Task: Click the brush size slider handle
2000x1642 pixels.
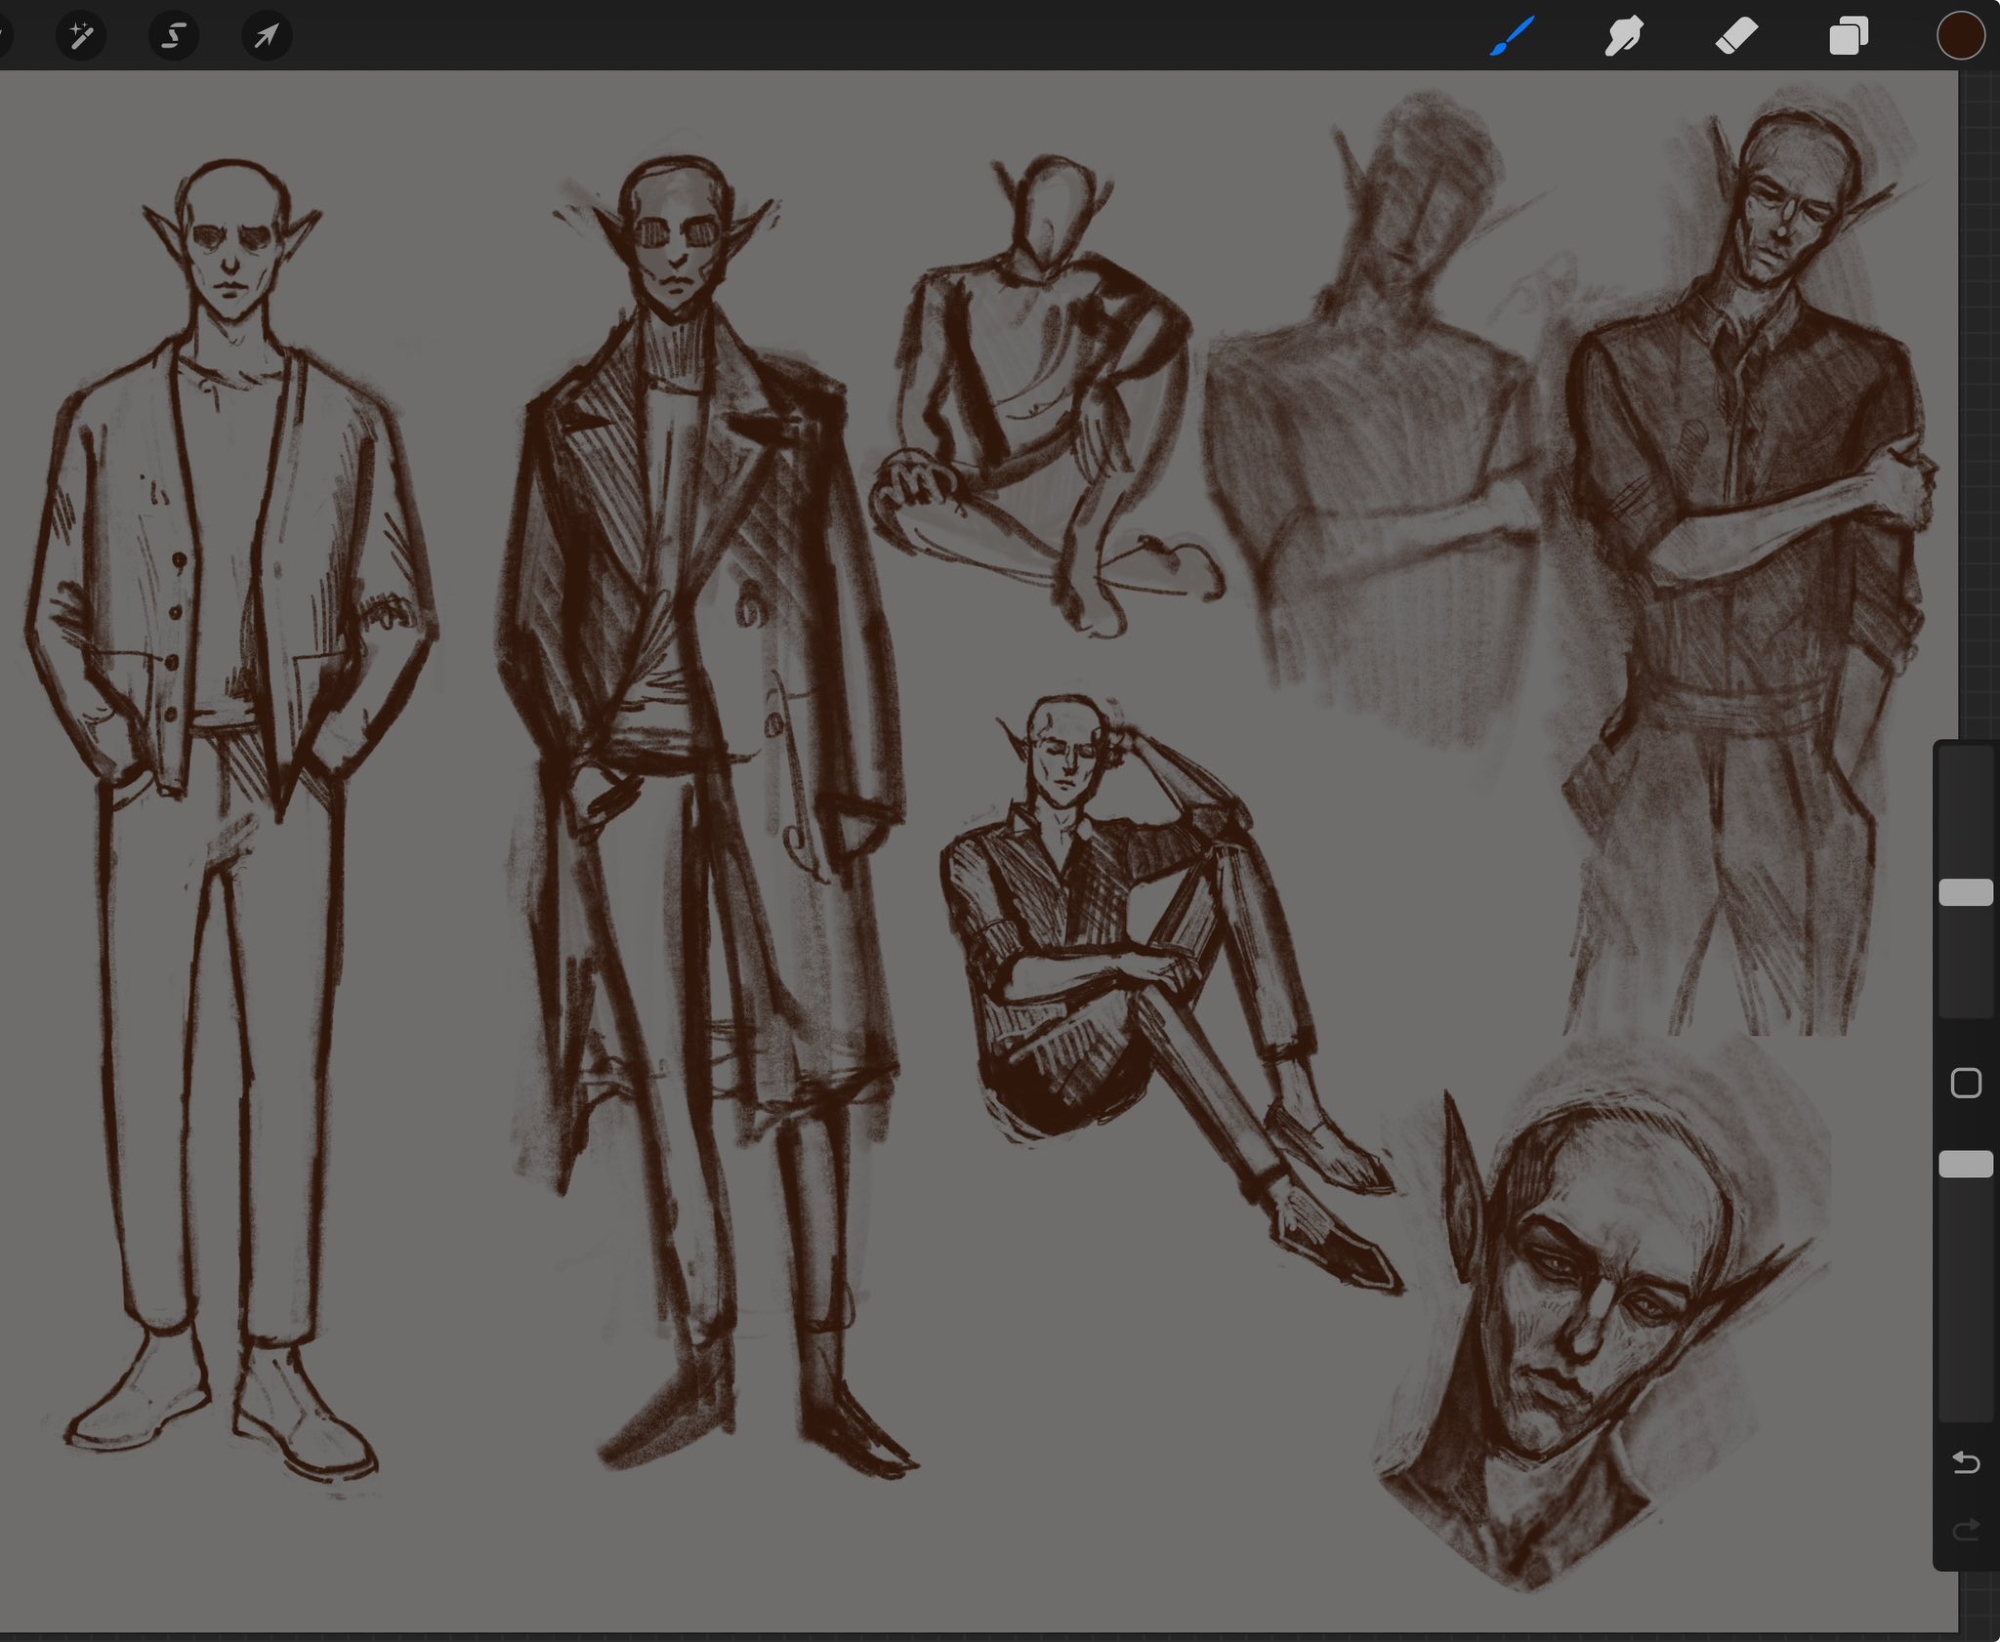Action: pos(1965,893)
